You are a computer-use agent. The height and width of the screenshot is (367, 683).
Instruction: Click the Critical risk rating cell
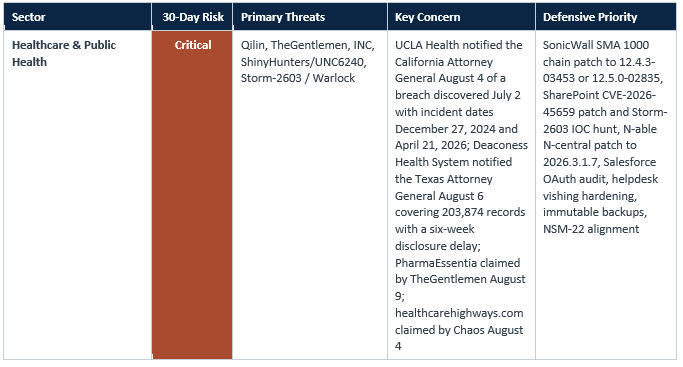(193, 195)
